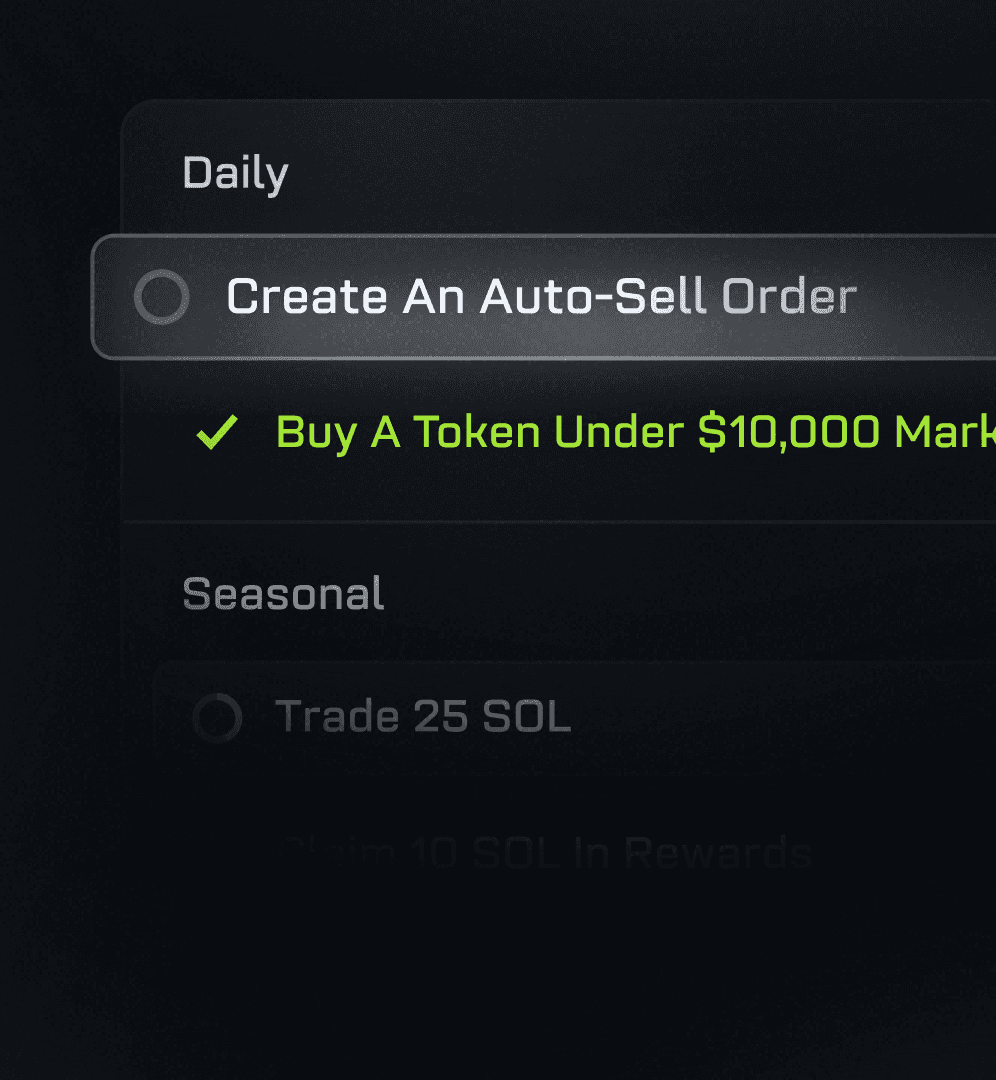Select the Seasonal category header
This screenshot has width=996, height=1080.
[x=282, y=593]
